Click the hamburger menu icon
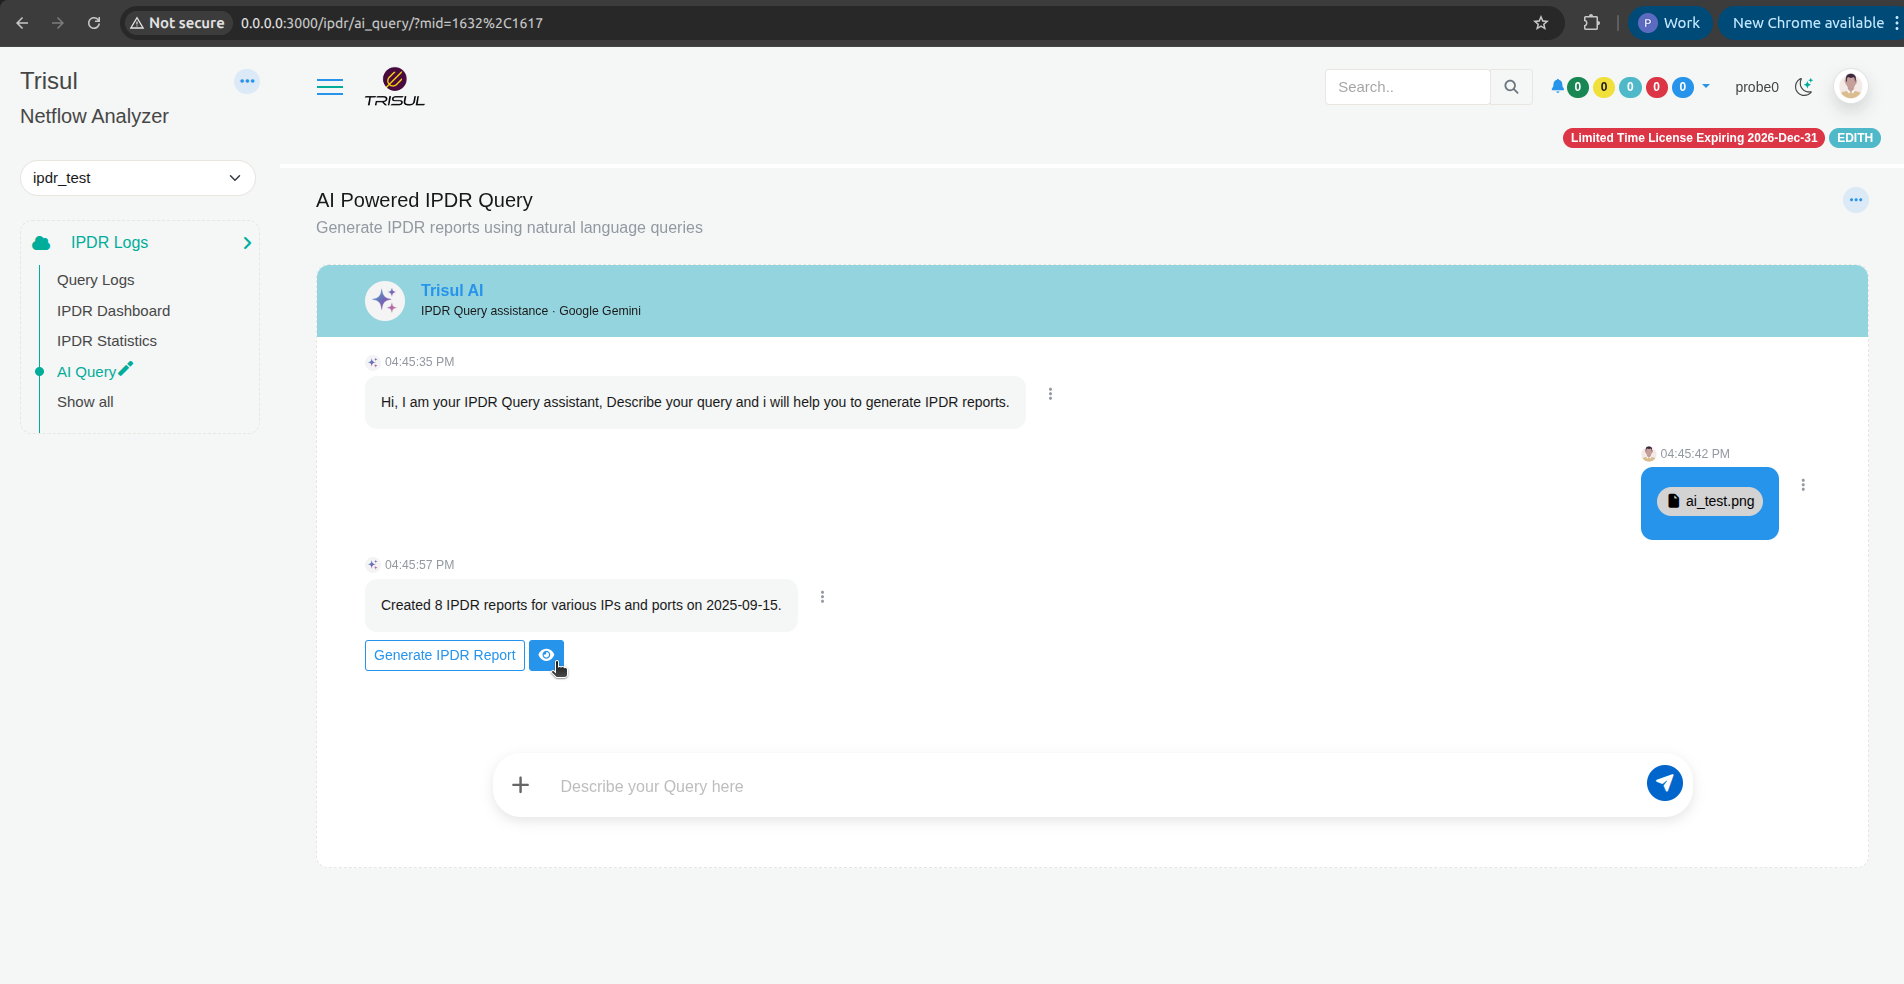The image size is (1904, 984). tap(330, 87)
